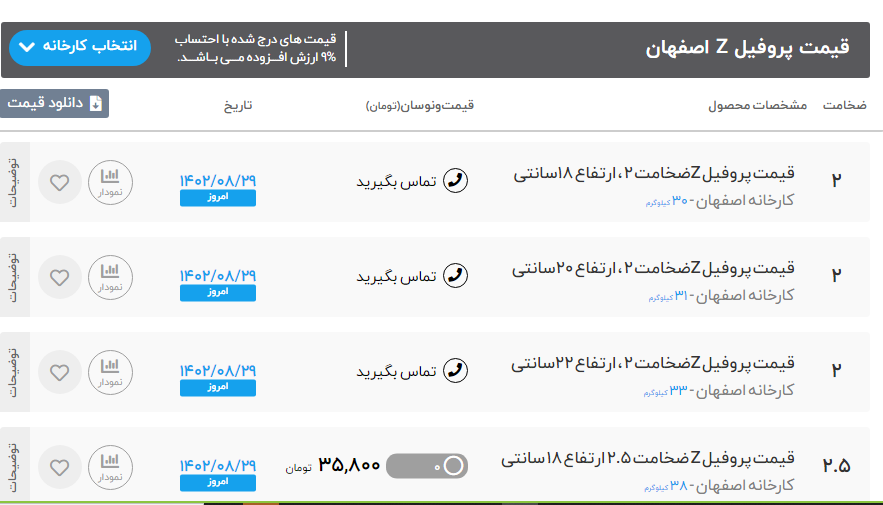
Task: Click the heart icon in the 22 cm profile row
Action: pyautogui.click(x=59, y=372)
